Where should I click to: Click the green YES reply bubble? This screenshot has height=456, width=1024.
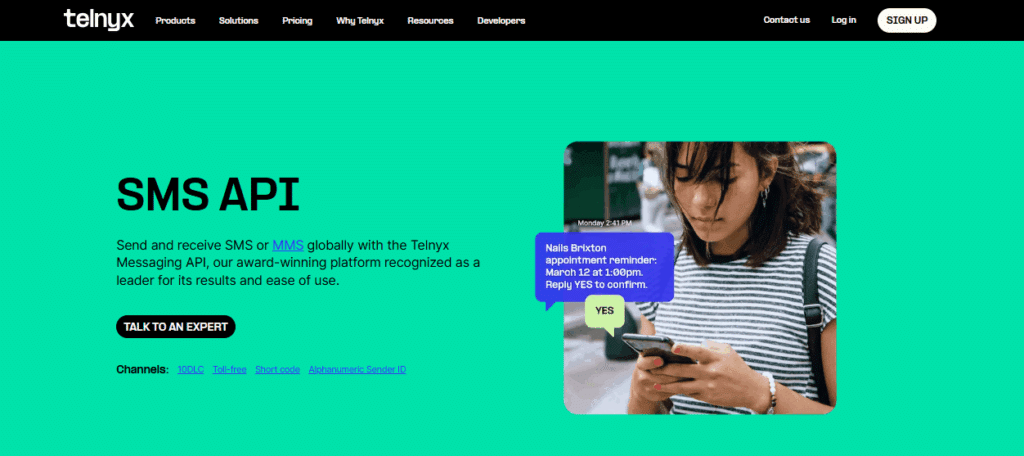604,311
